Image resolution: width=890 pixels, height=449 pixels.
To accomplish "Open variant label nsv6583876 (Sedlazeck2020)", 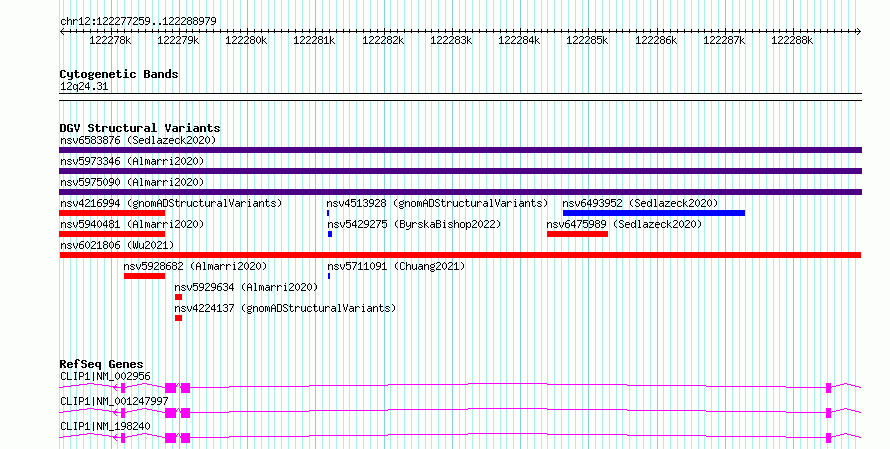I will pos(138,140).
